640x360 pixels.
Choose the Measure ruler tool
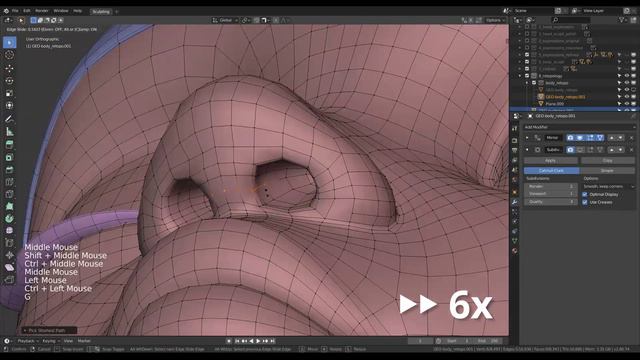tap(9, 131)
